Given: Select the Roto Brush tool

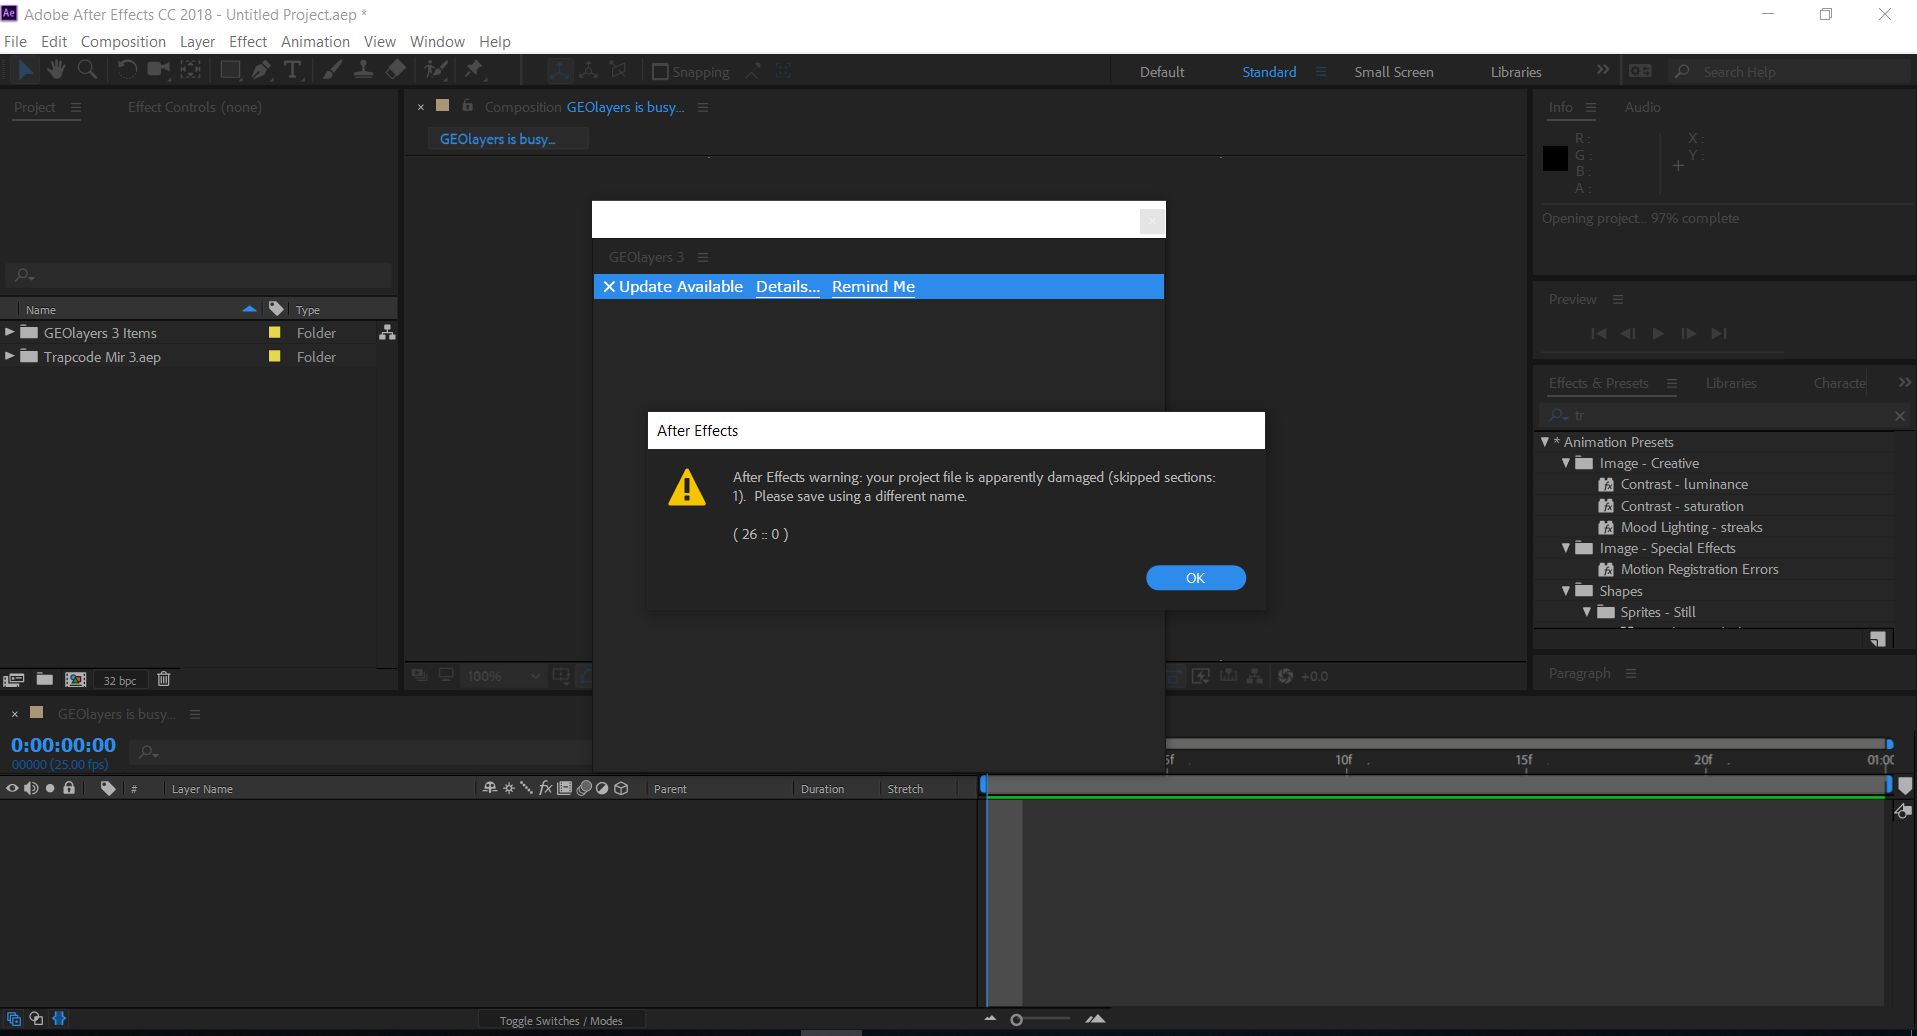Looking at the screenshot, I should 436,70.
